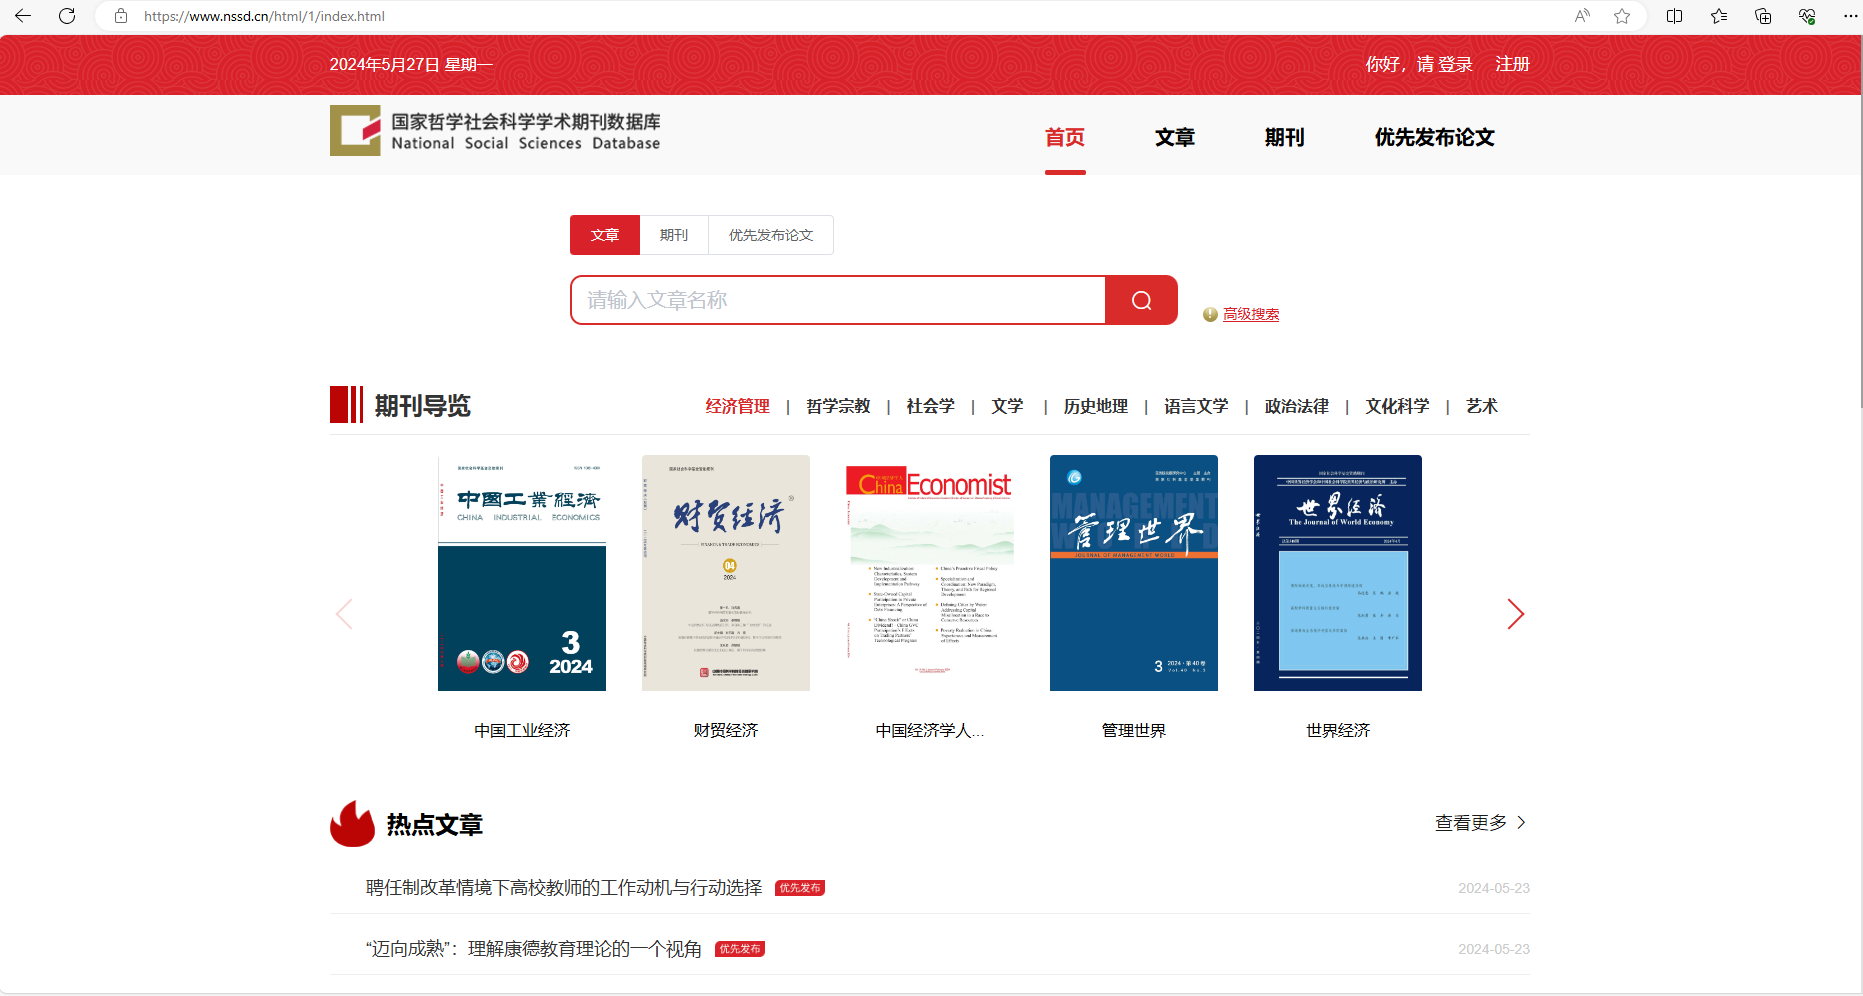
Task: Click the browser back arrow
Action: click(23, 16)
